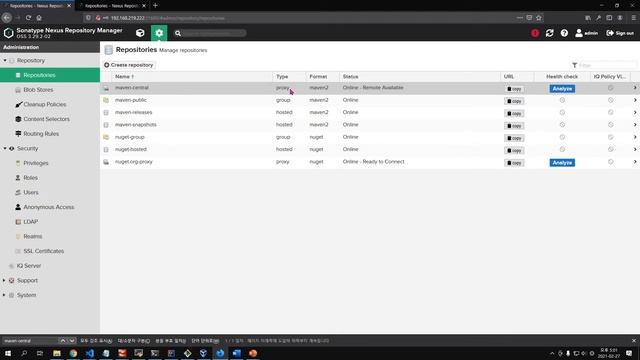Open maven-public row chevron

(x=635, y=100)
